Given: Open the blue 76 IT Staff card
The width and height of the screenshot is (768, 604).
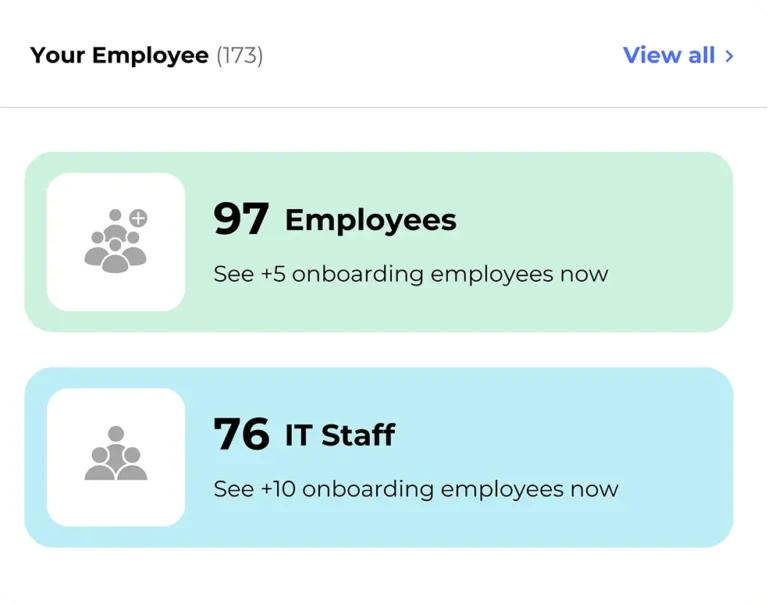Looking at the screenshot, I should click(x=379, y=457).
